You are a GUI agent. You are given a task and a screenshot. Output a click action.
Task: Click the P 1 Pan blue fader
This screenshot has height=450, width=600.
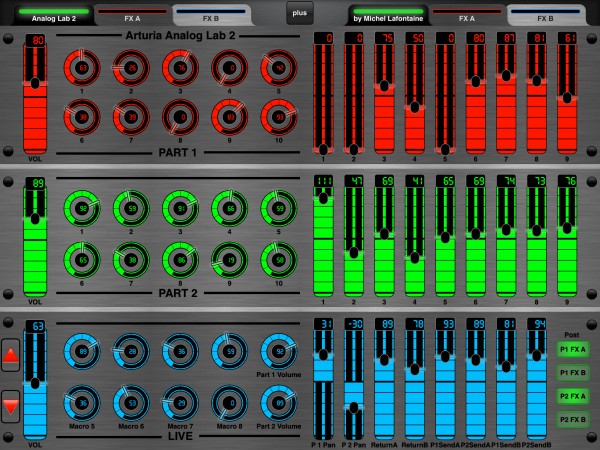tap(323, 385)
